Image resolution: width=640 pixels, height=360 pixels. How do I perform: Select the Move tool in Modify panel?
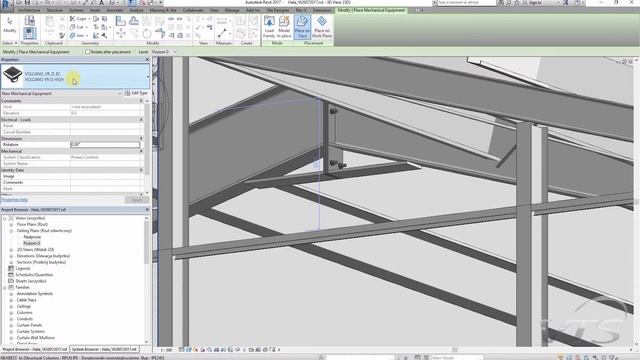120,33
